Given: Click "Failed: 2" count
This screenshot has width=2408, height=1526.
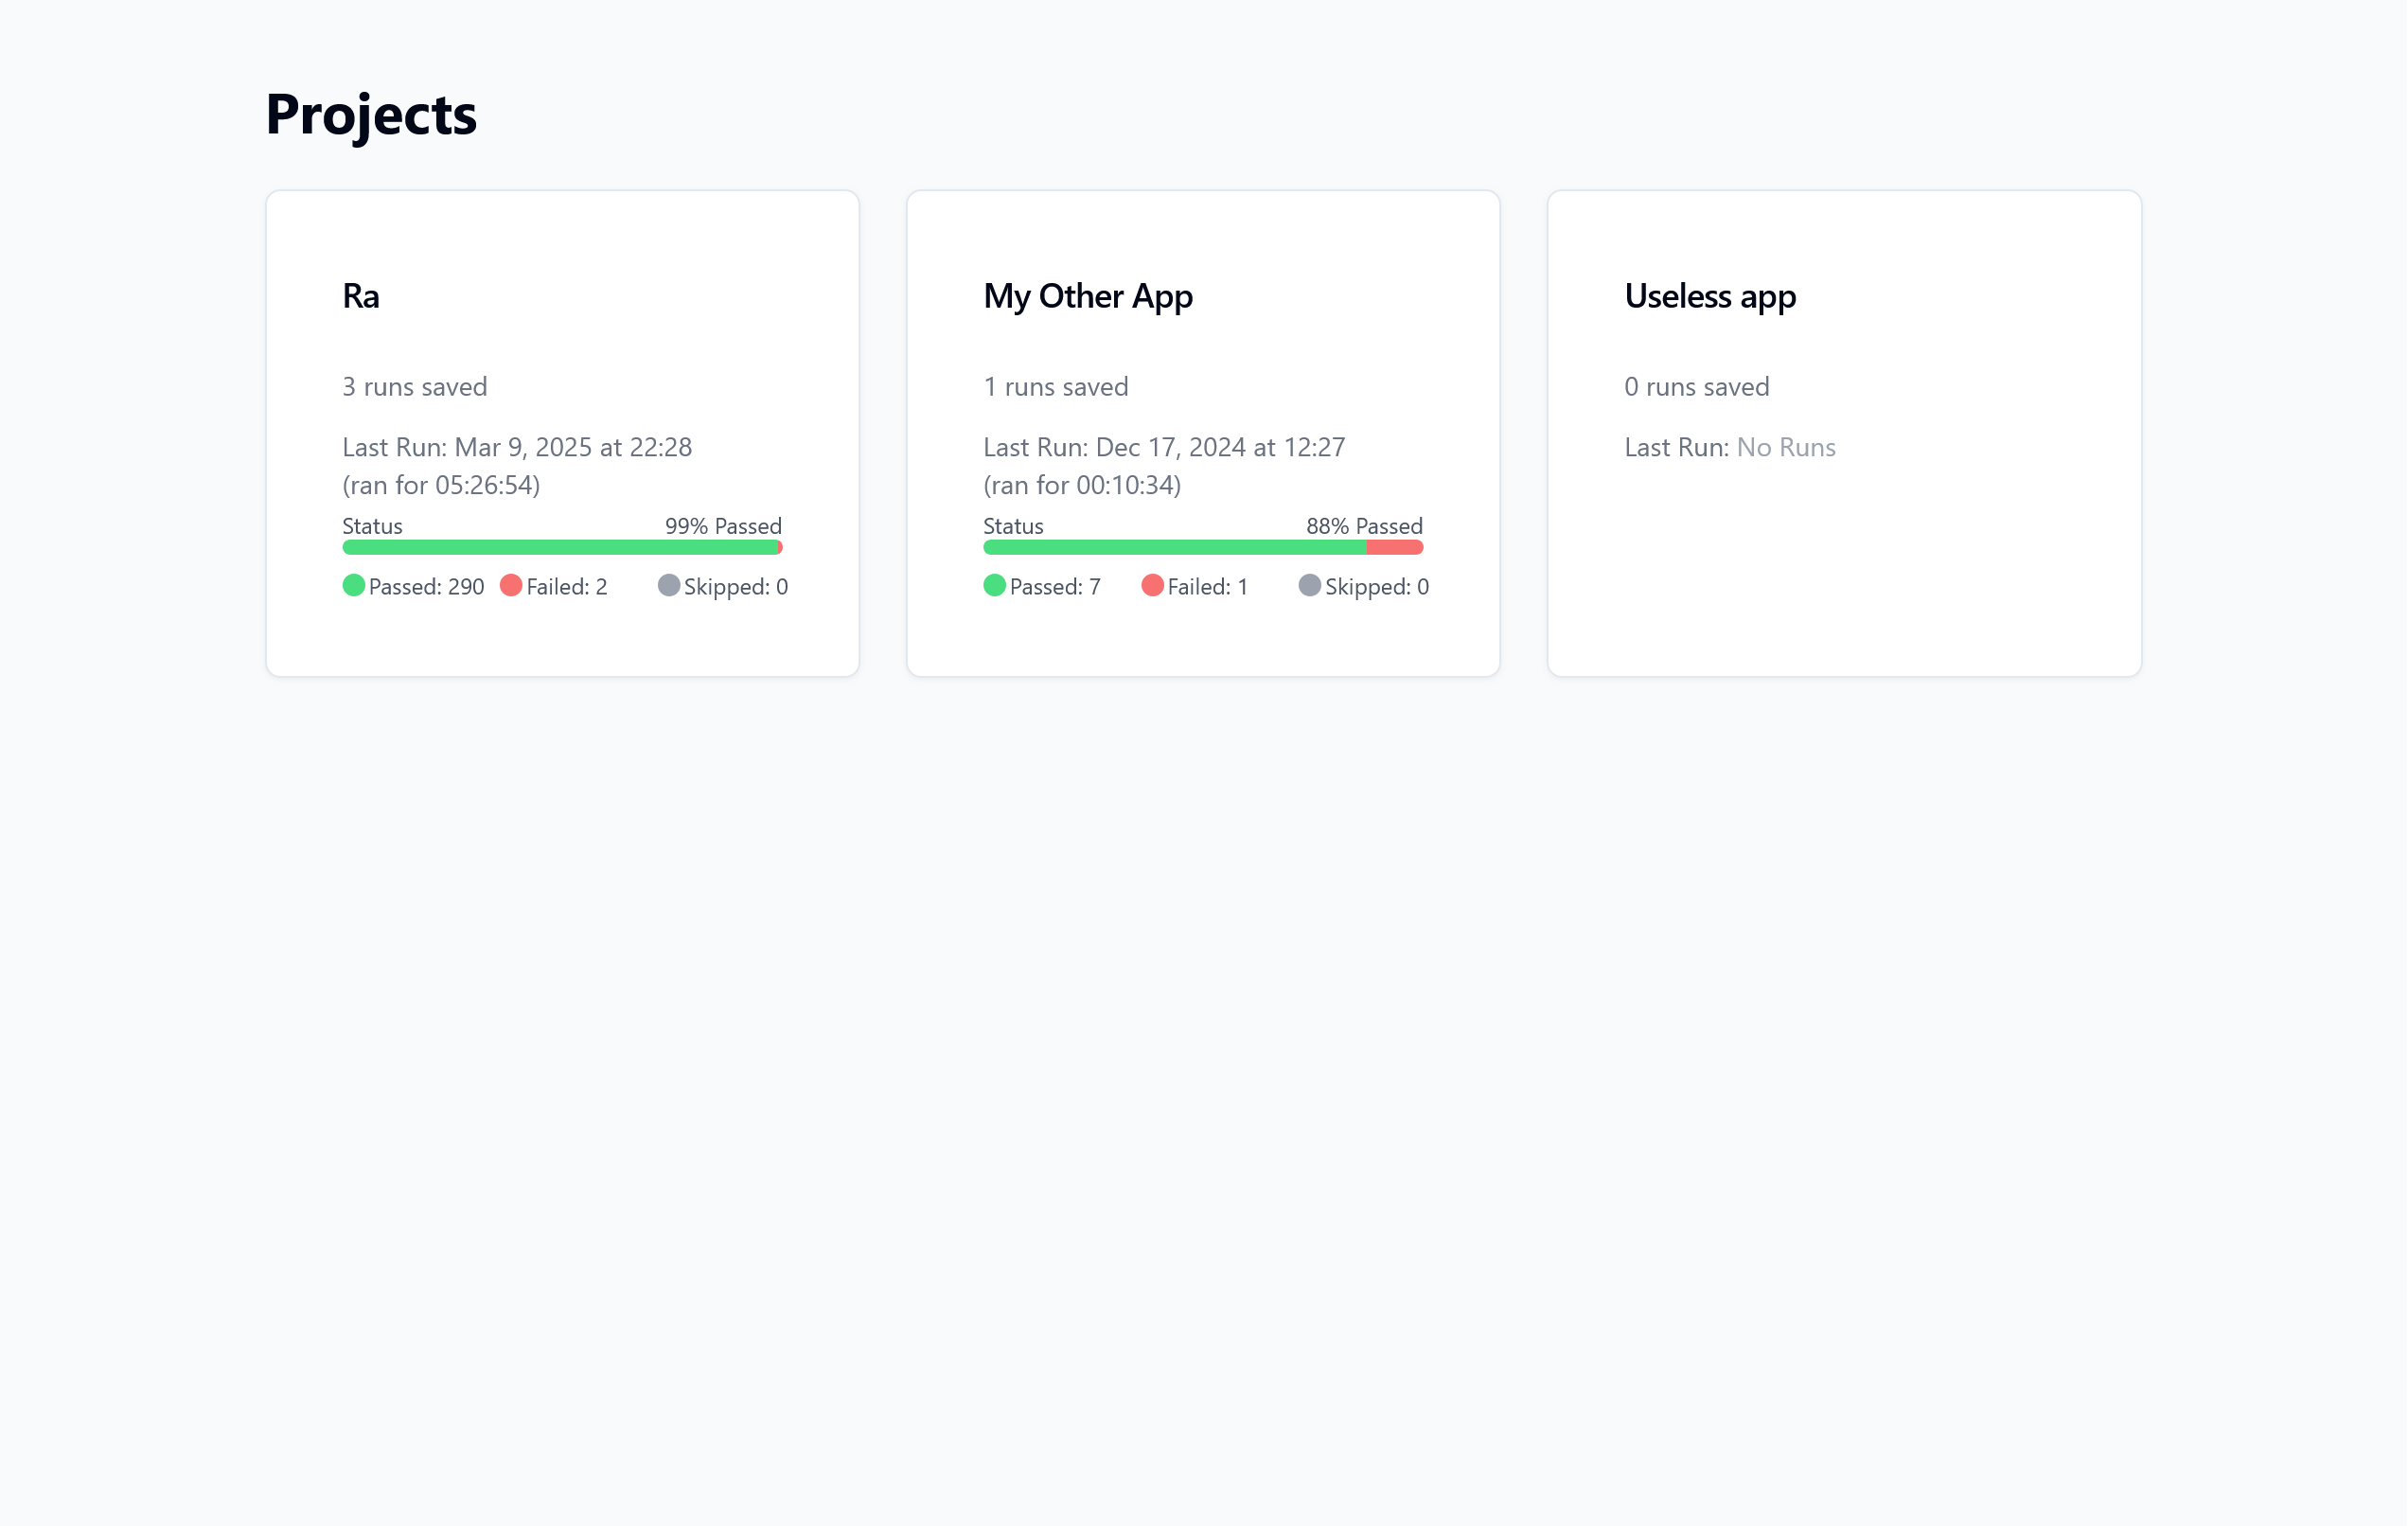Looking at the screenshot, I should point(567,587).
